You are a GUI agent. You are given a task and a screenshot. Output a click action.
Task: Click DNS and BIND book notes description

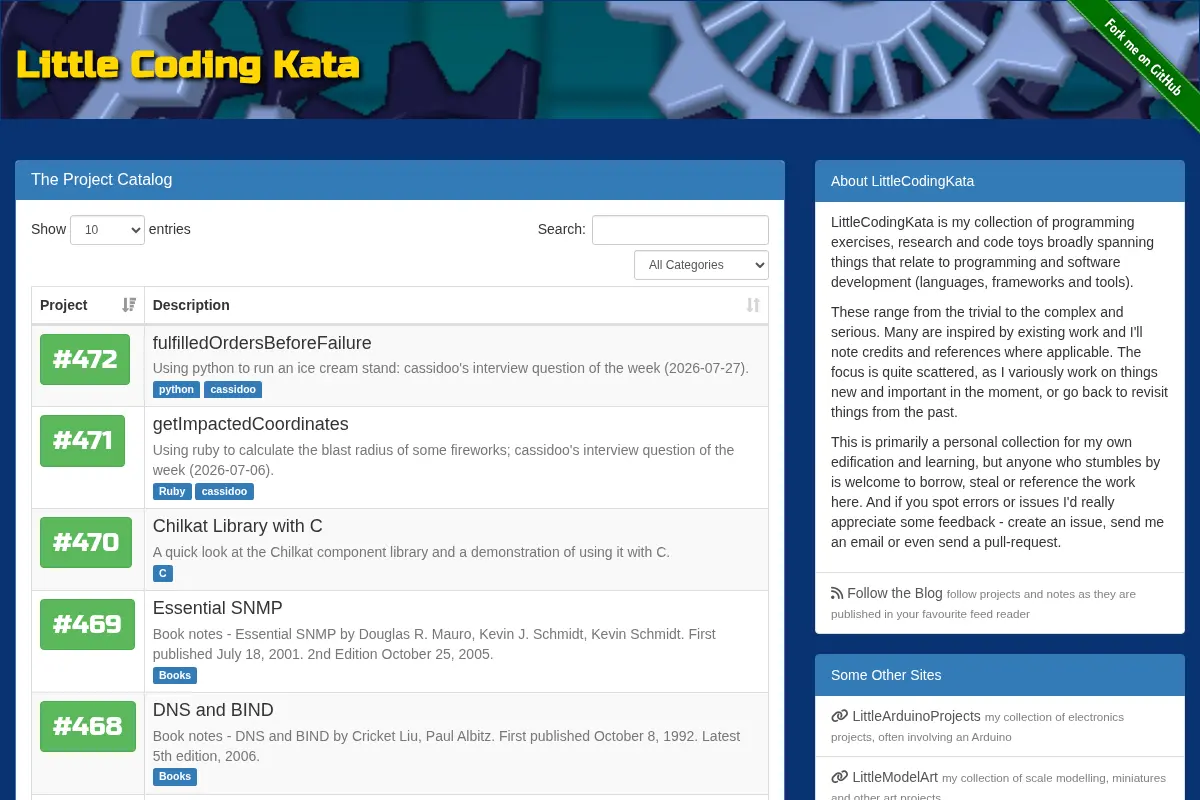(447, 746)
